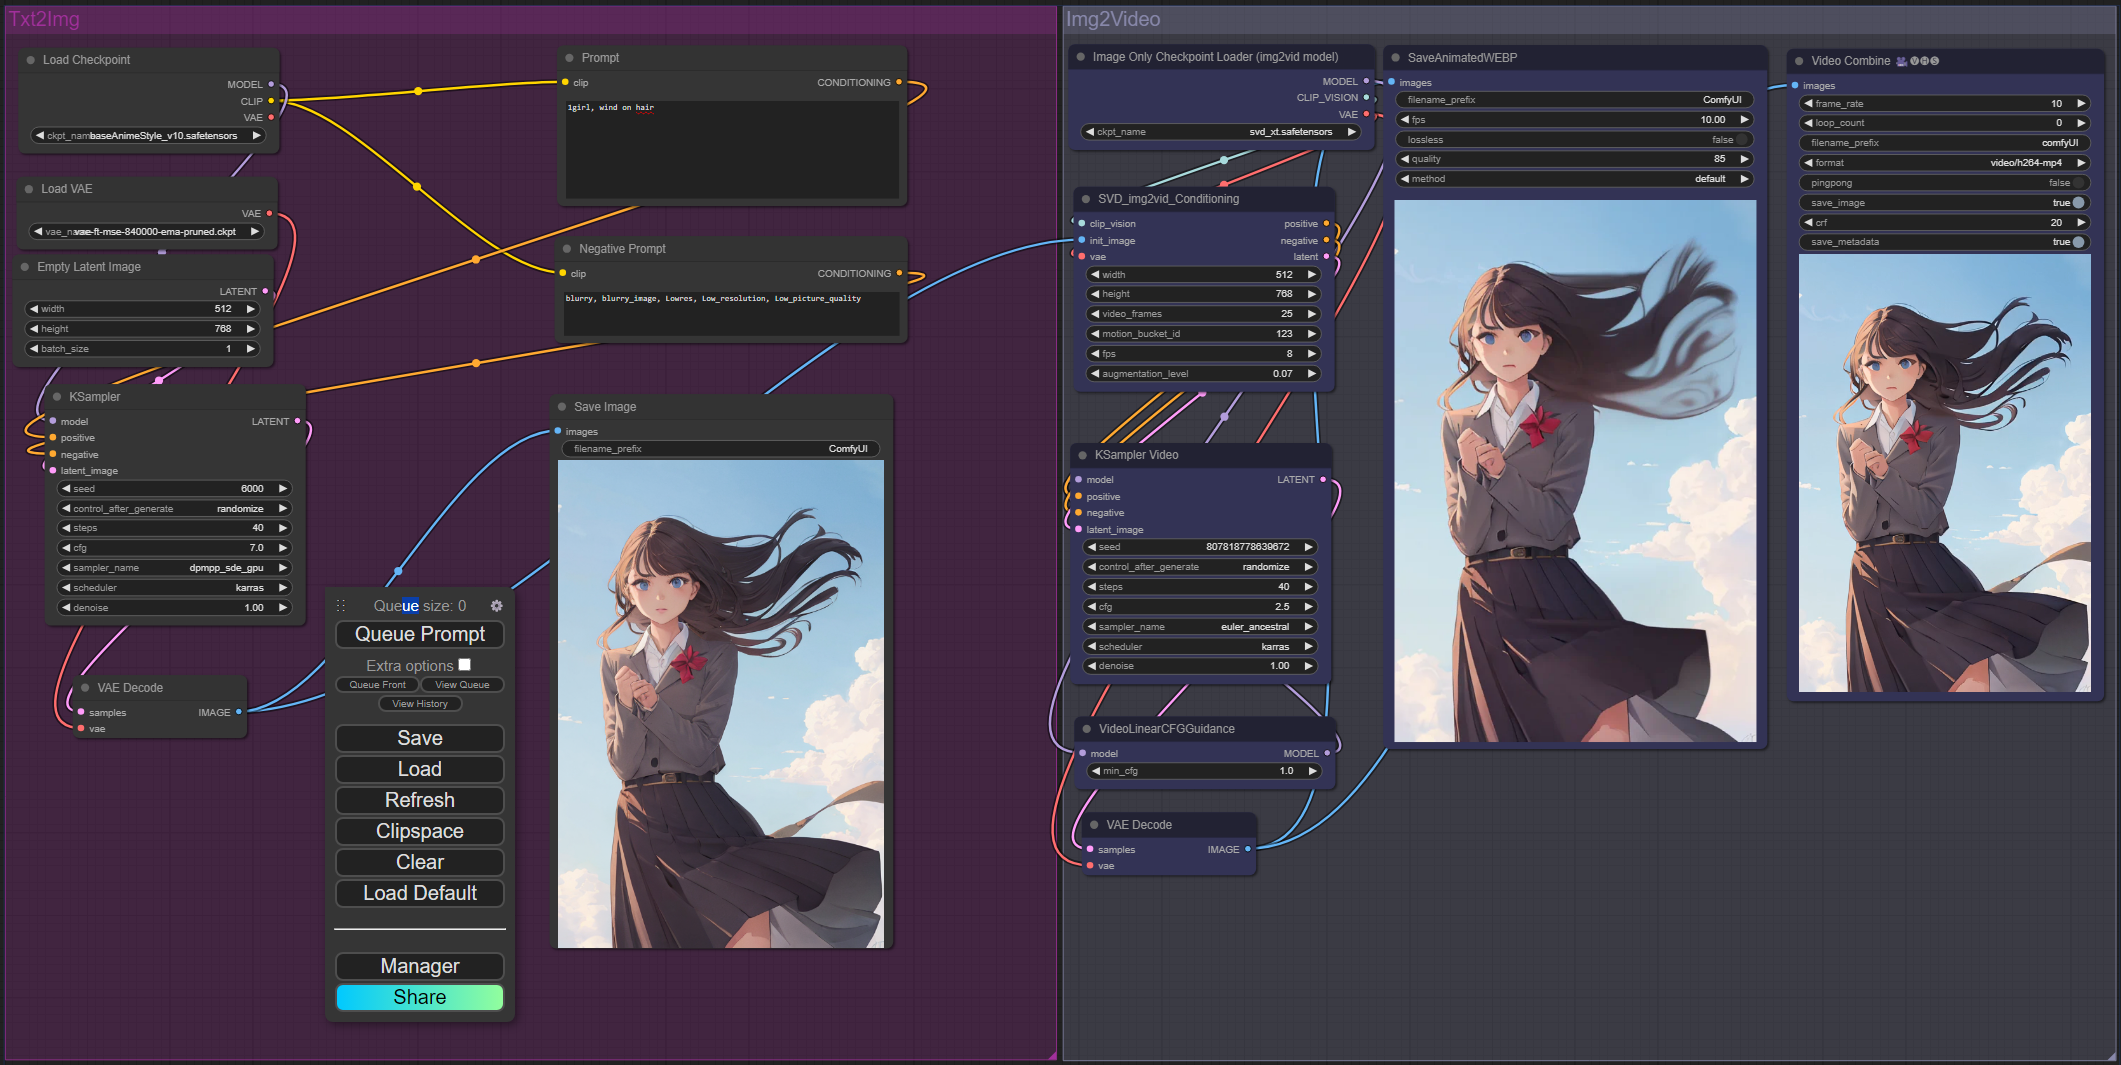Open settings via the gear icon

496,606
